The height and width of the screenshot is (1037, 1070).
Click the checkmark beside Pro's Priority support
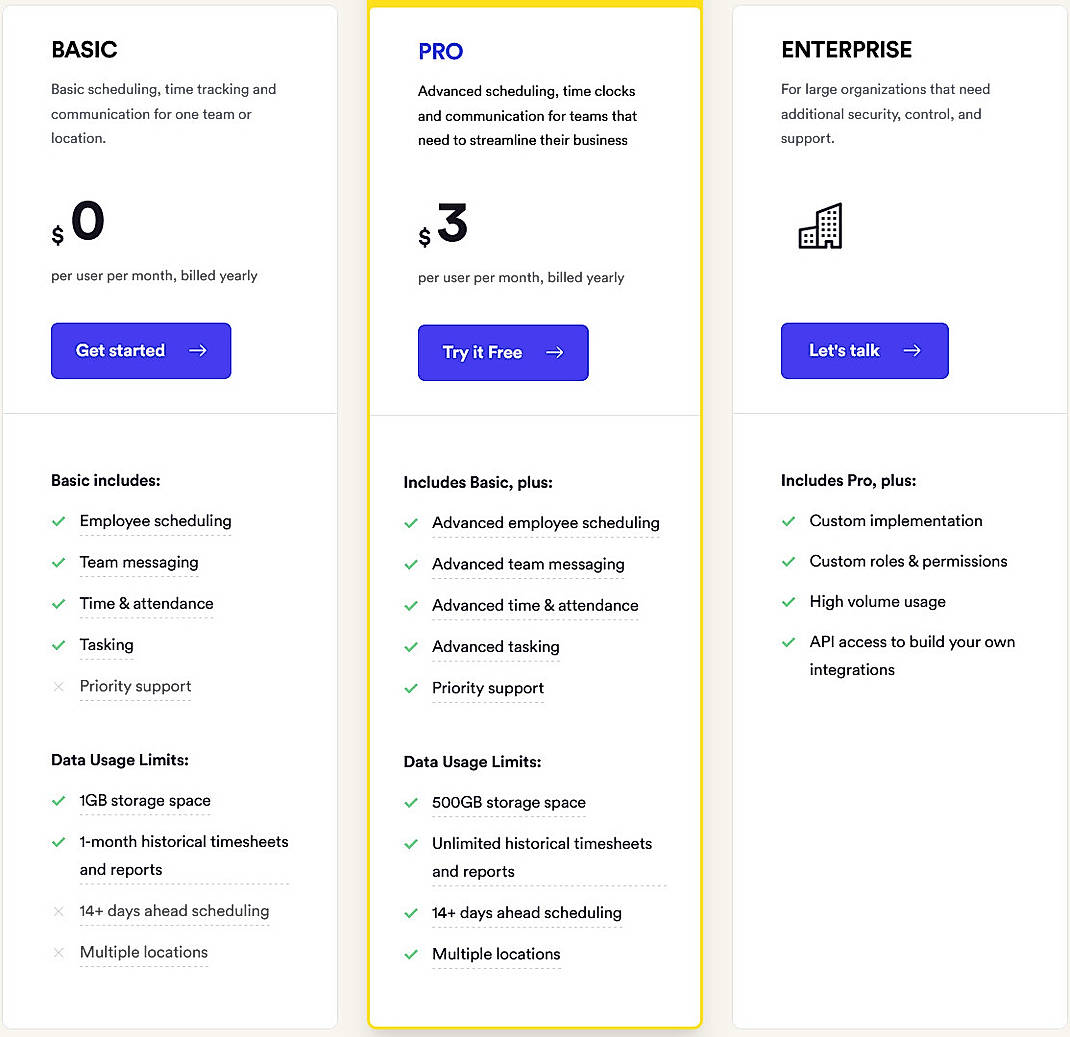411,689
